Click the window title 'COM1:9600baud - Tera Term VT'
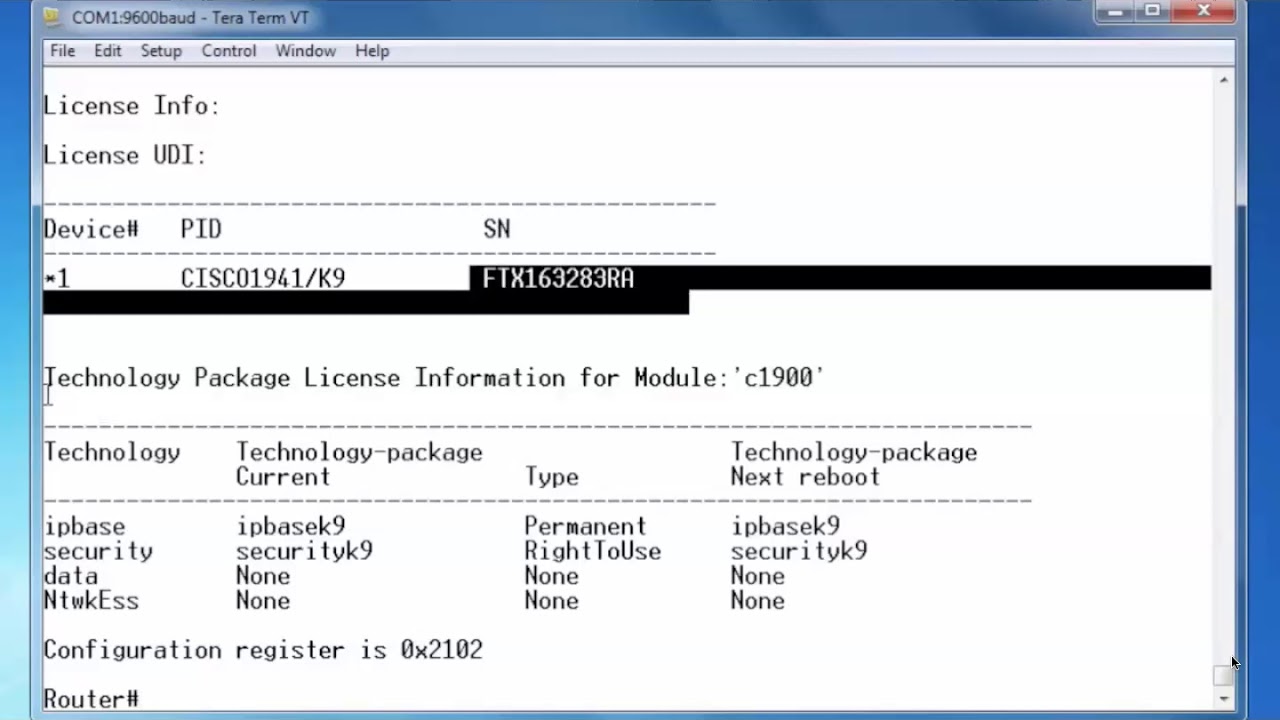The width and height of the screenshot is (1280, 720). pyautogui.click(x=191, y=17)
